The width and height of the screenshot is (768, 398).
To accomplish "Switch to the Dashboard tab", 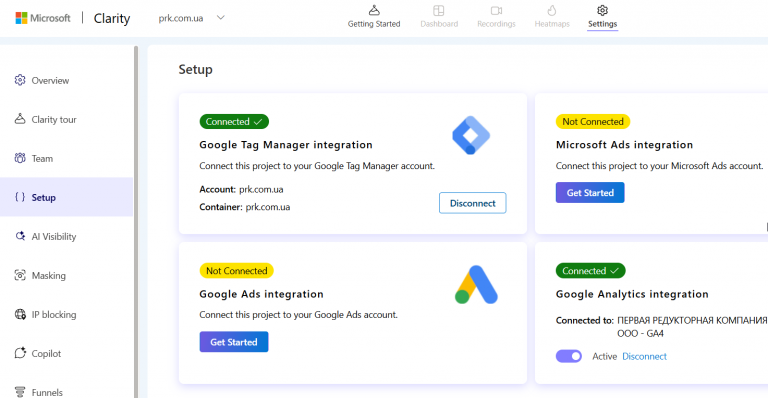I will click(x=439, y=17).
